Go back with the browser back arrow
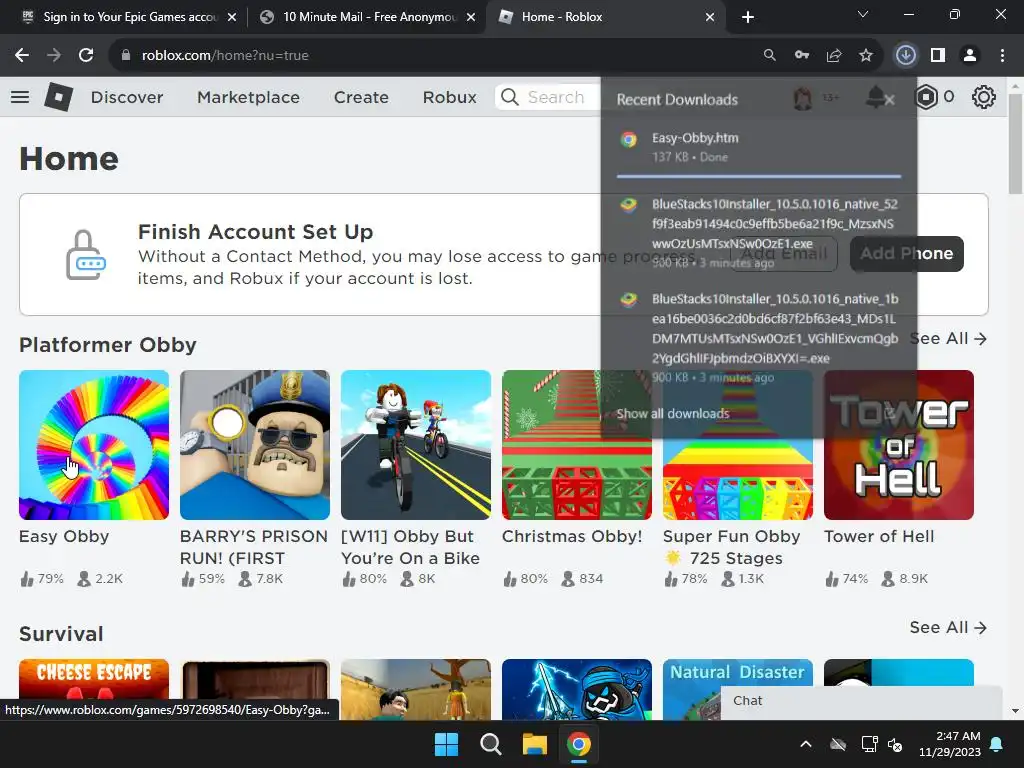The image size is (1024, 768). [x=22, y=56]
